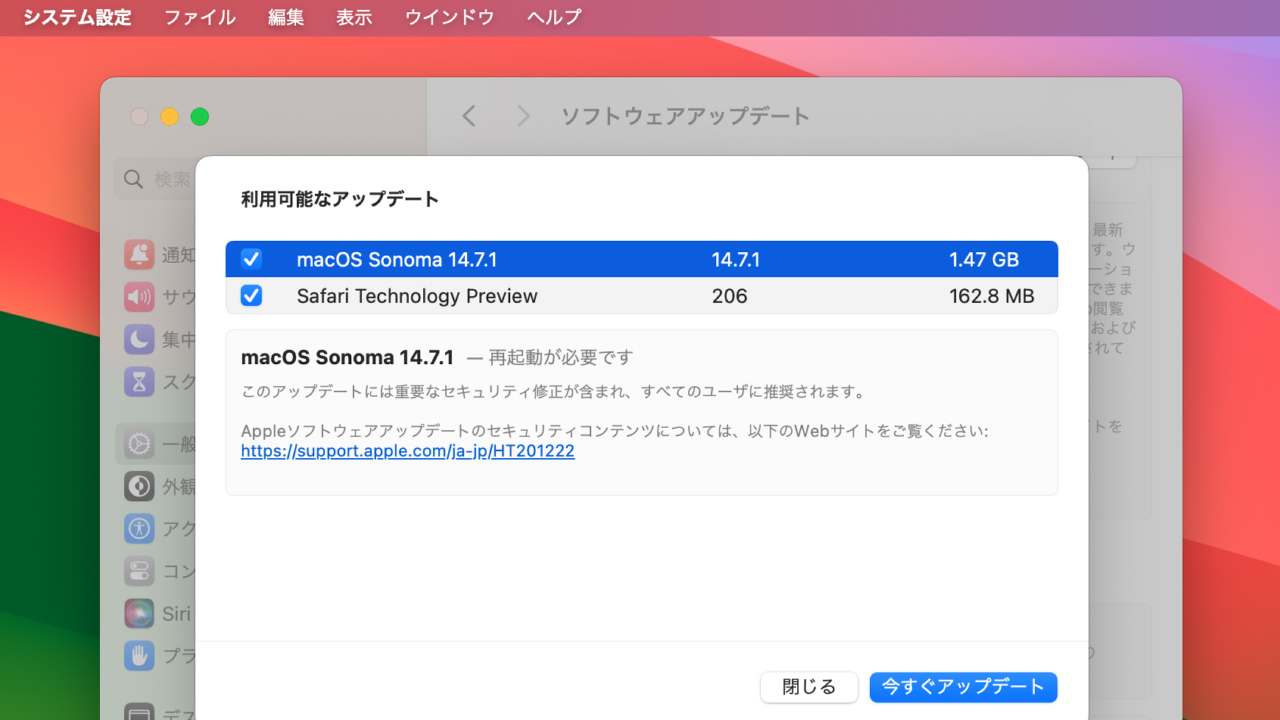Click the 14.7.1 version cell

click(736, 260)
